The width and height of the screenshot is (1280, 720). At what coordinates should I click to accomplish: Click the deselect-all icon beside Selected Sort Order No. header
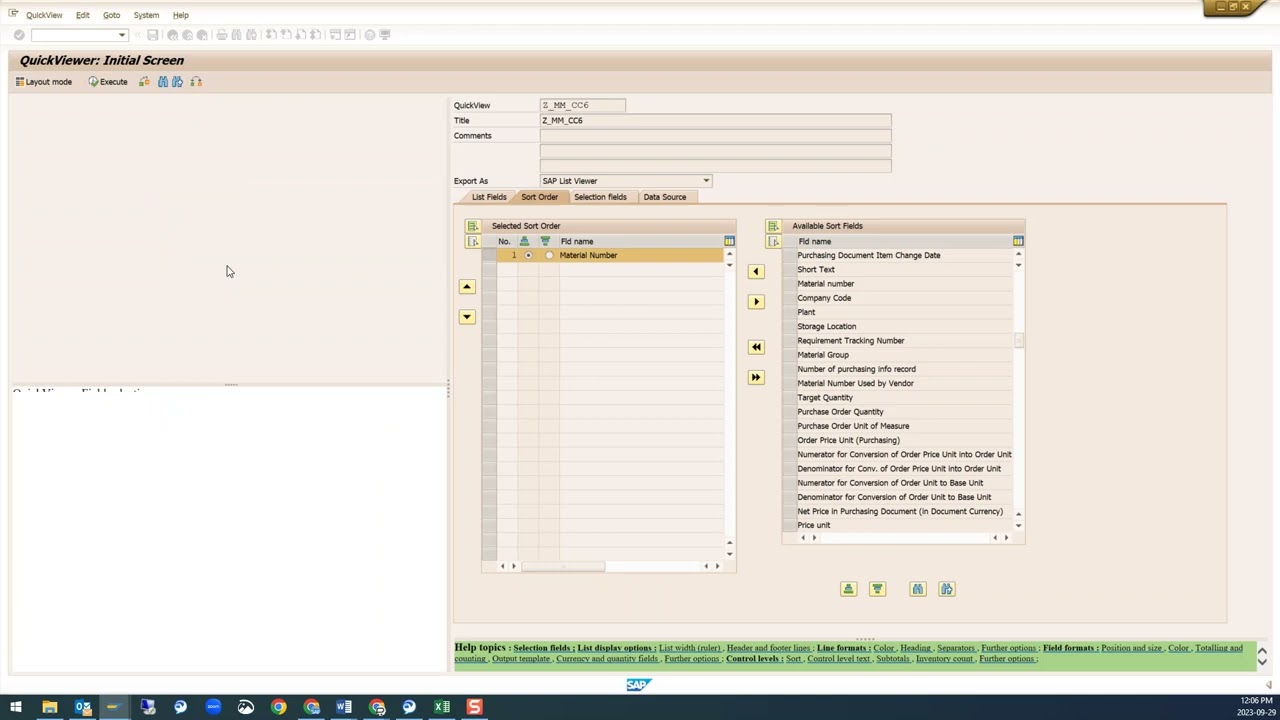point(473,241)
